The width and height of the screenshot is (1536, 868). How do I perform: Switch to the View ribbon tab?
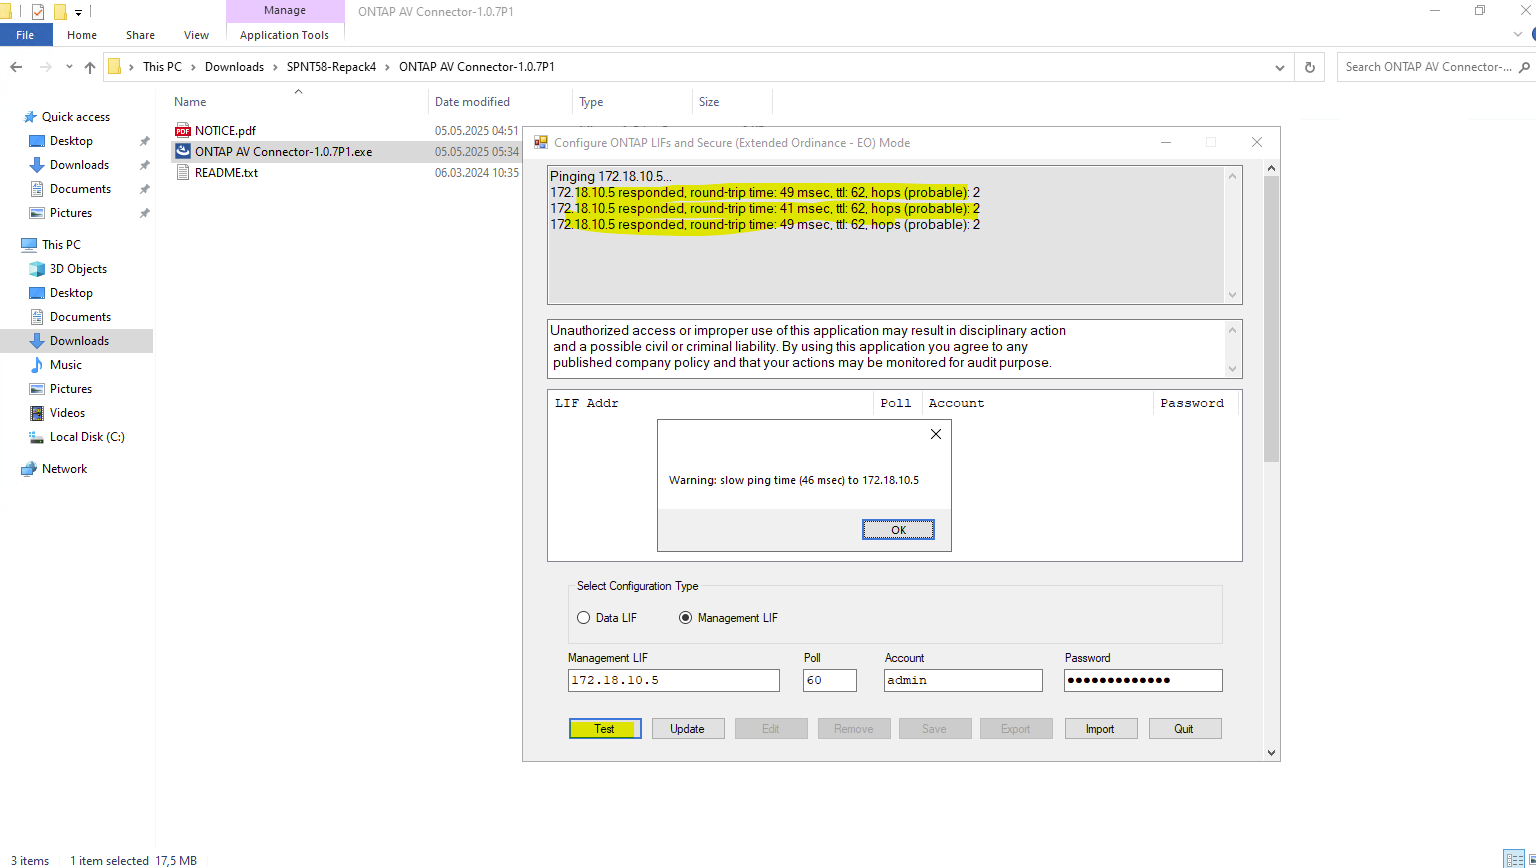(196, 35)
